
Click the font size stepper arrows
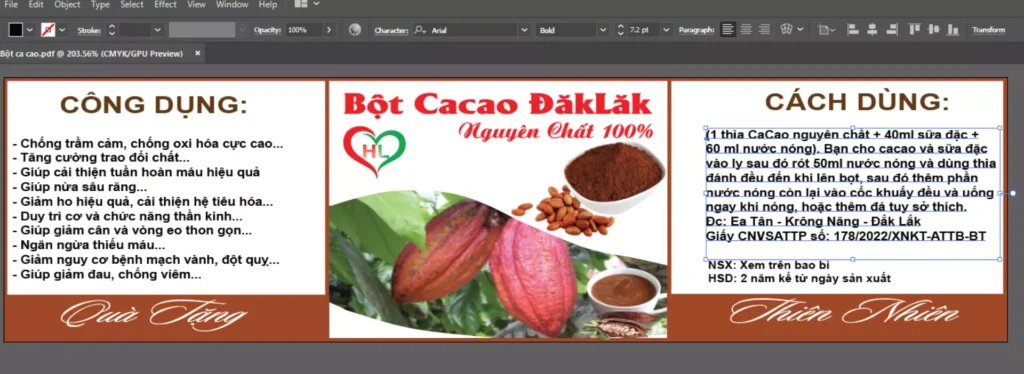(x=620, y=30)
